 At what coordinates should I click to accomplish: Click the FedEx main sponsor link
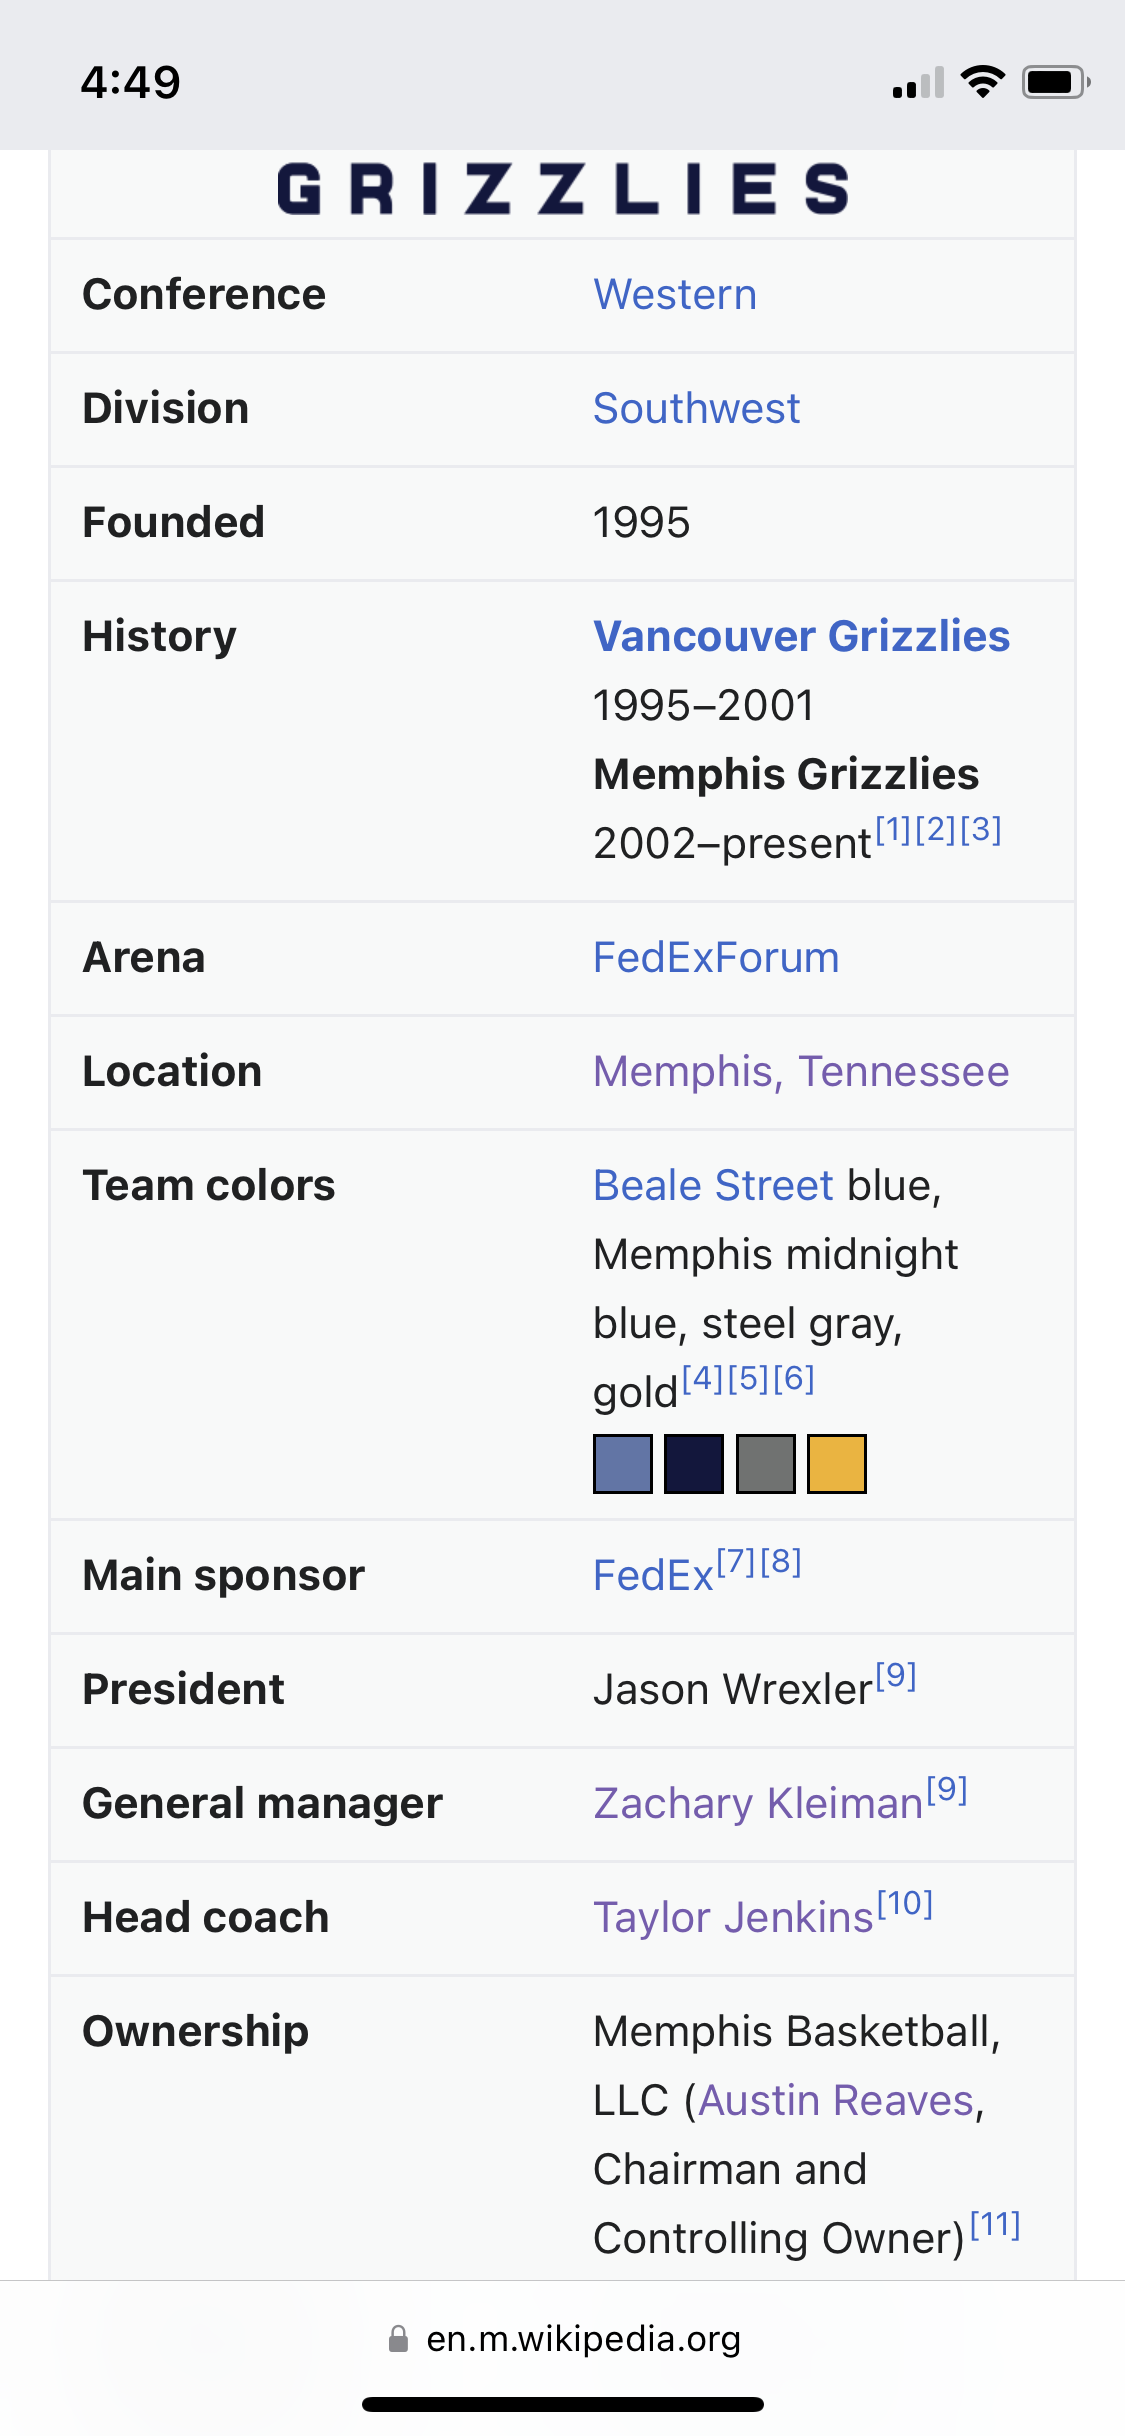tap(653, 1576)
